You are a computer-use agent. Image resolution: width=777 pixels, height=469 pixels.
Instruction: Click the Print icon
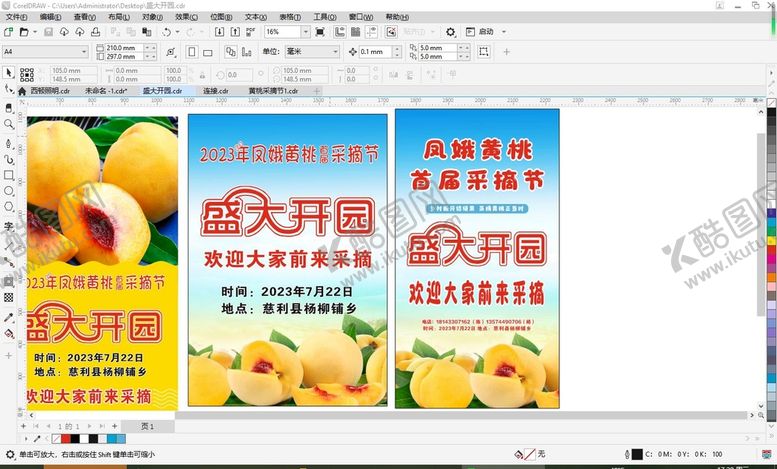point(95,32)
